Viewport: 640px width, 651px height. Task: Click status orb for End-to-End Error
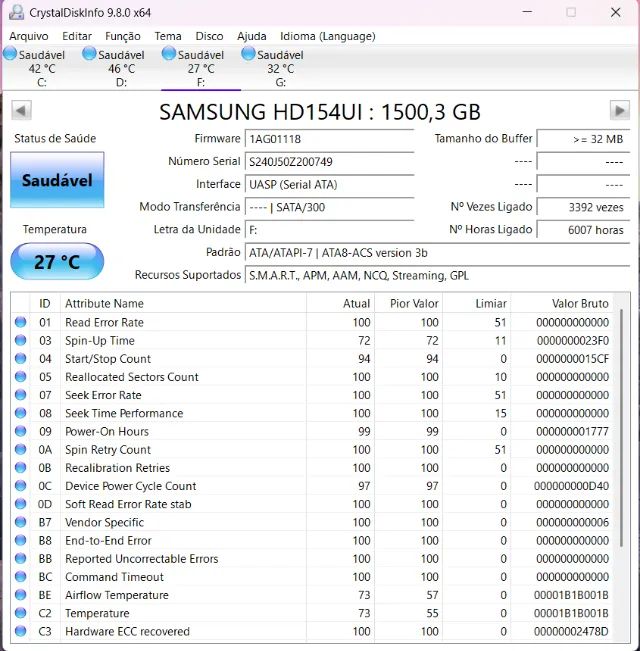coord(20,540)
